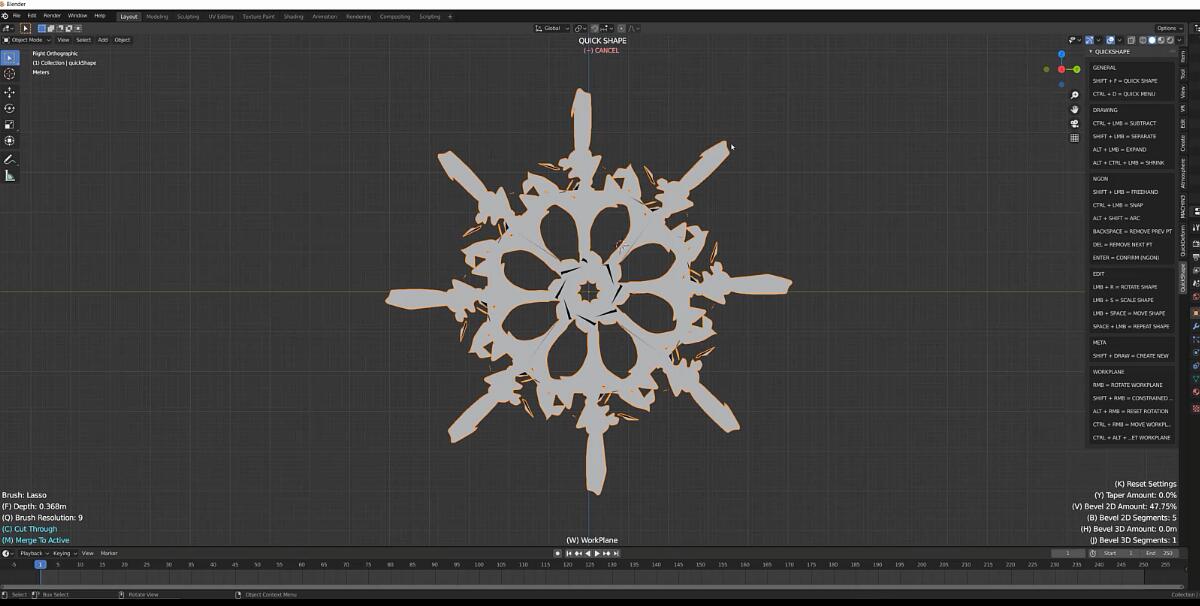The height and width of the screenshot is (606, 1200).
Task: Open the Object menu in viewport header
Action: 122,40
